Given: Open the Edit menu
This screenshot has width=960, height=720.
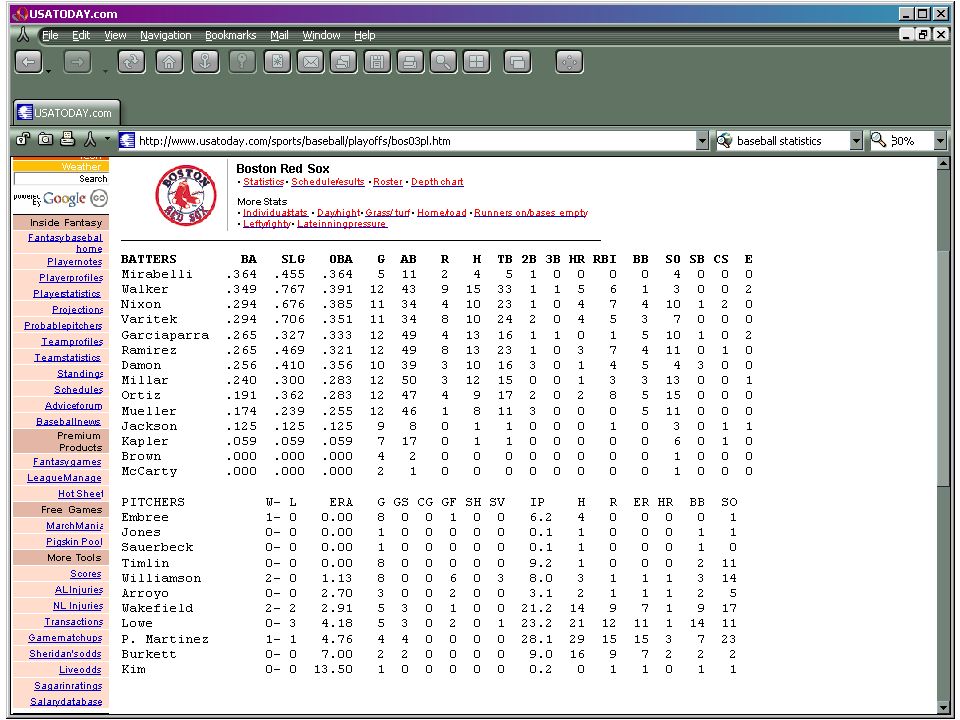Looking at the screenshot, I should coord(81,36).
